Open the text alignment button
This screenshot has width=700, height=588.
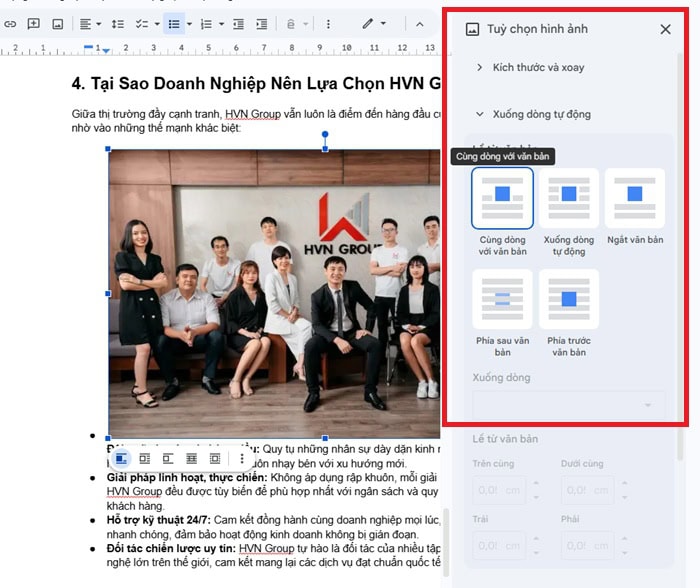click(85, 24)
